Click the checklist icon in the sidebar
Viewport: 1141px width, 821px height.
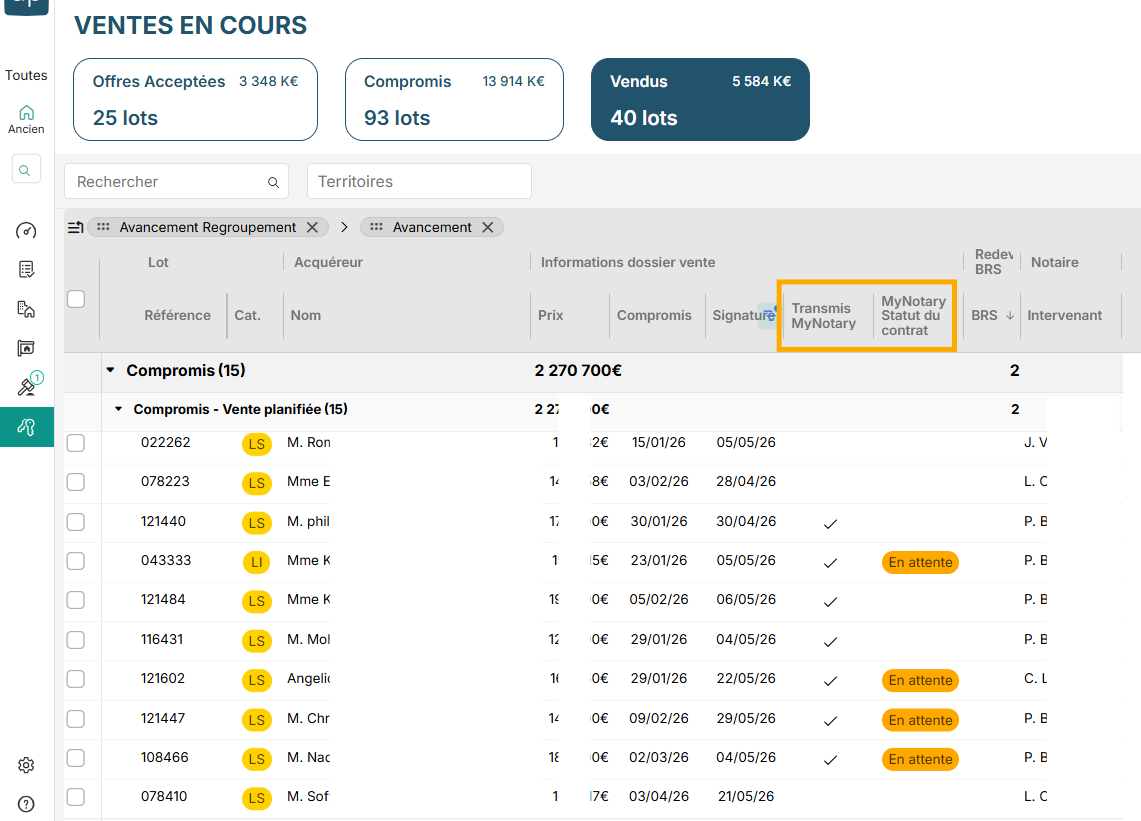(x=27, y=269)
